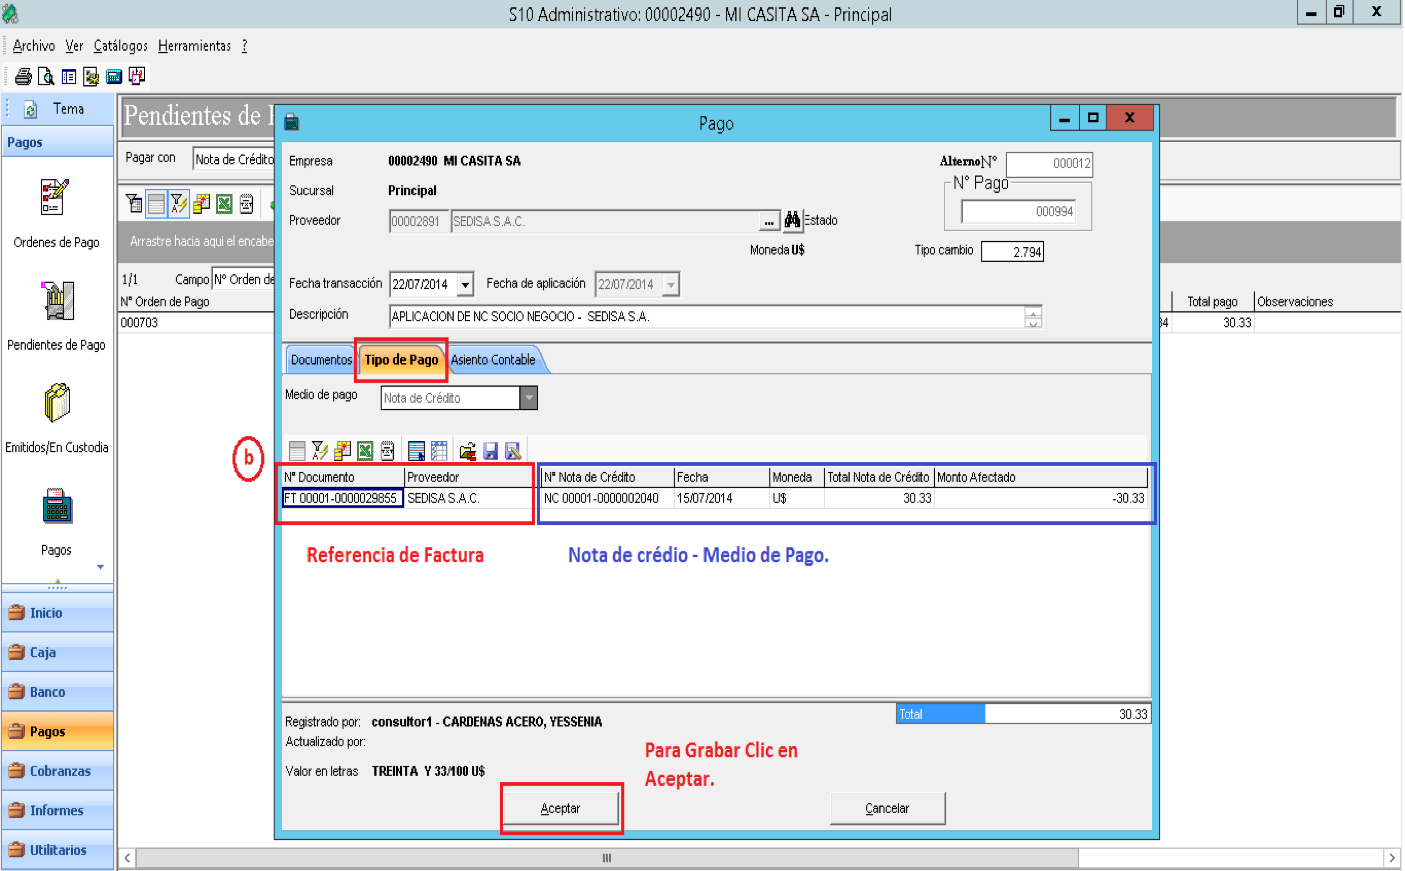
Task: Expand the Fecha transacción date dropdown
Action: (465, 285)
